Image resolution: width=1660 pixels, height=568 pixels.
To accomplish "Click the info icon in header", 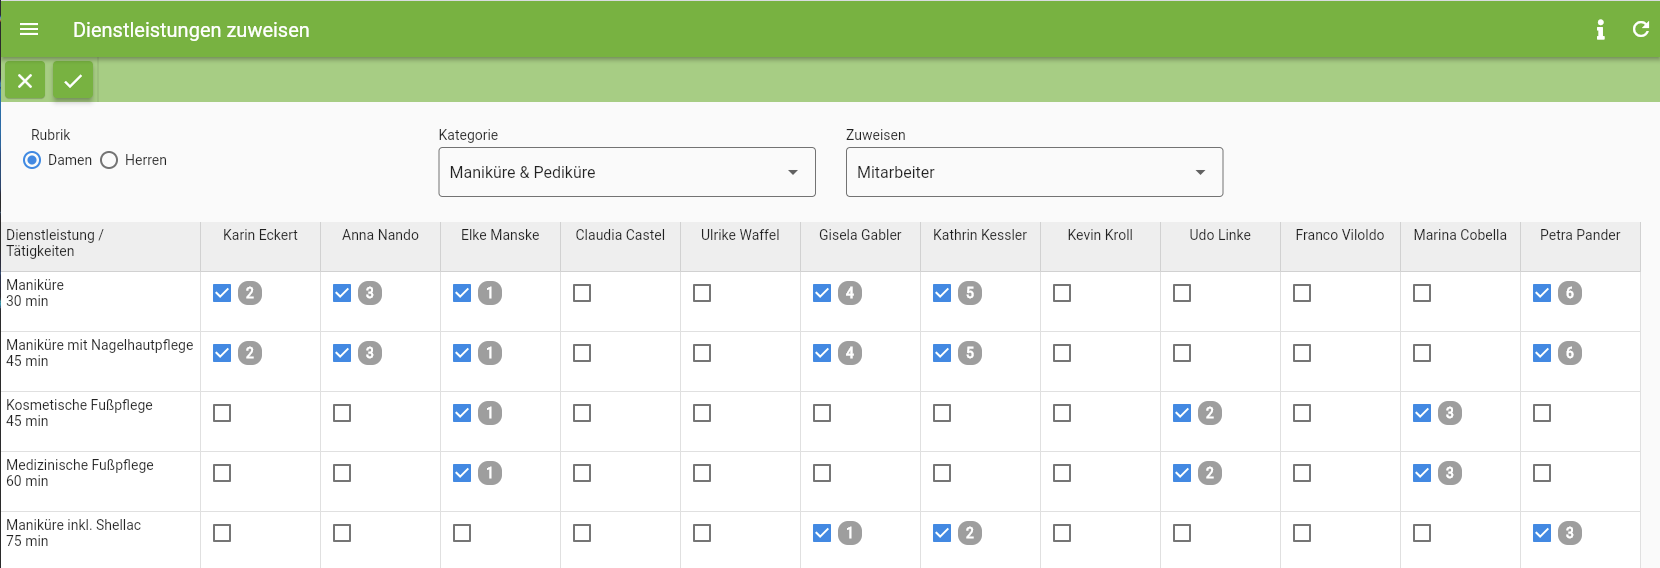I will click(x=1601, y=30).
